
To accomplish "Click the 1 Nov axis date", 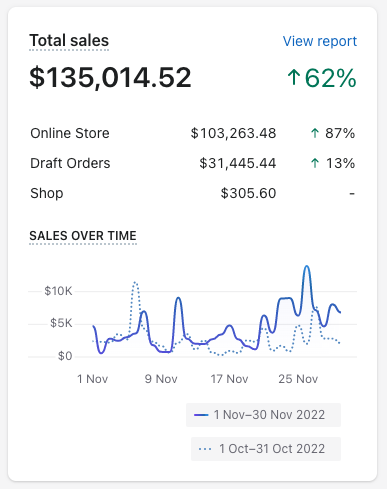I will click(92, 379).
